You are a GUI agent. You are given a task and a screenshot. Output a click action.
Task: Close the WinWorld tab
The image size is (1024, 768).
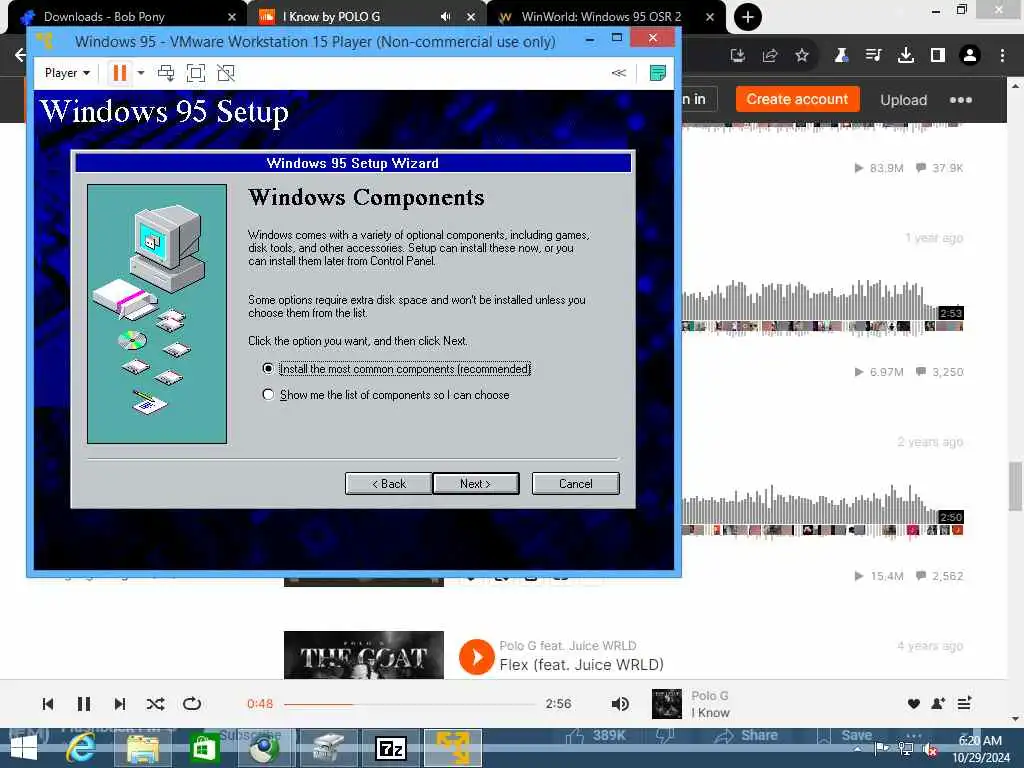pos(710,17)
